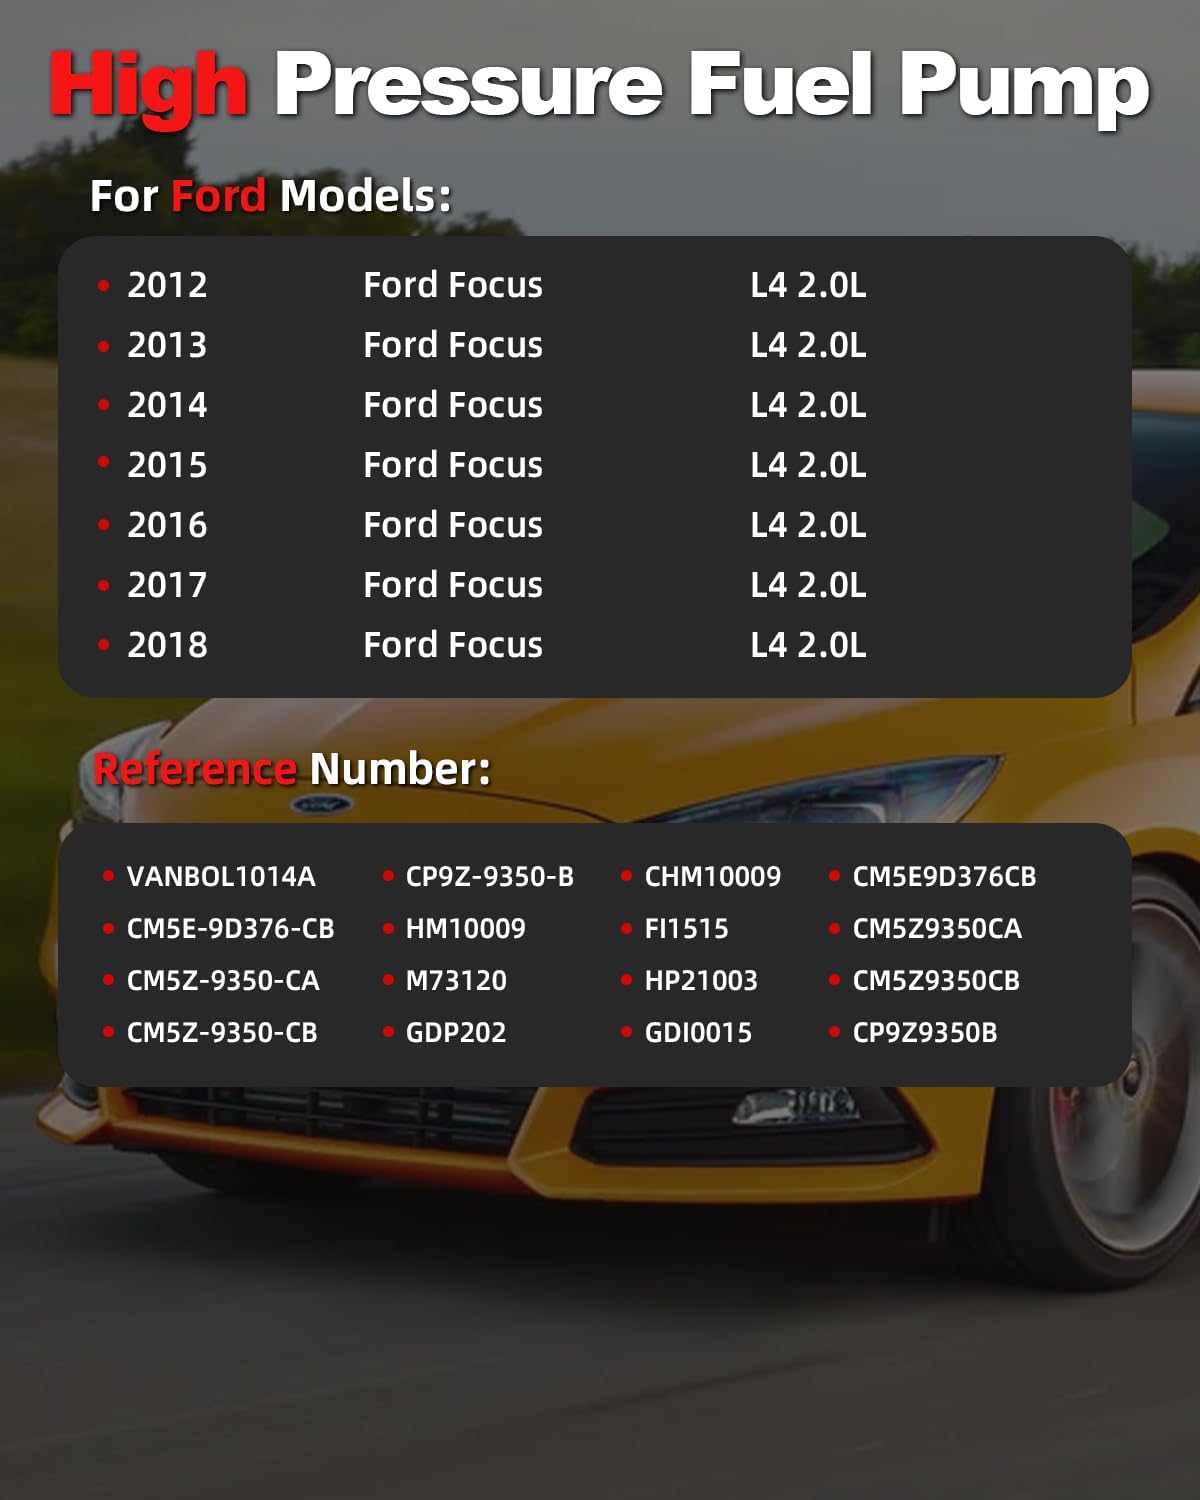Select reference number VANBOL1014A
The width and height of the screenshot is (1200, 1500).
coord(221,877)
